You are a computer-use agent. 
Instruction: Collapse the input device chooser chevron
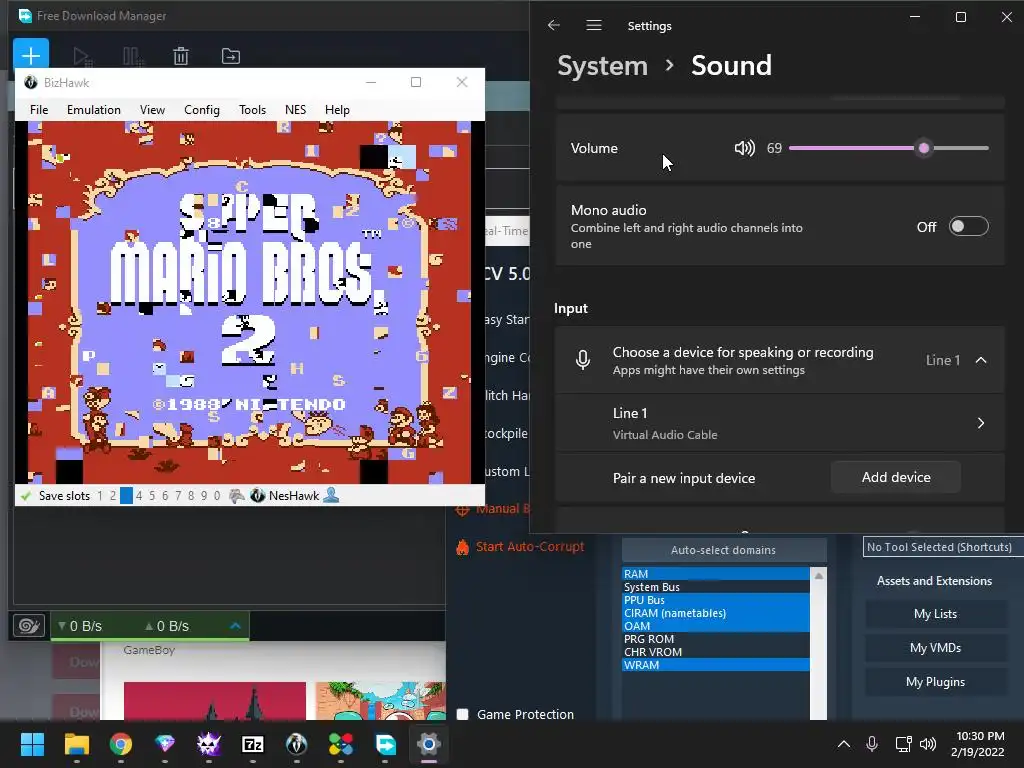click(981, 360)
